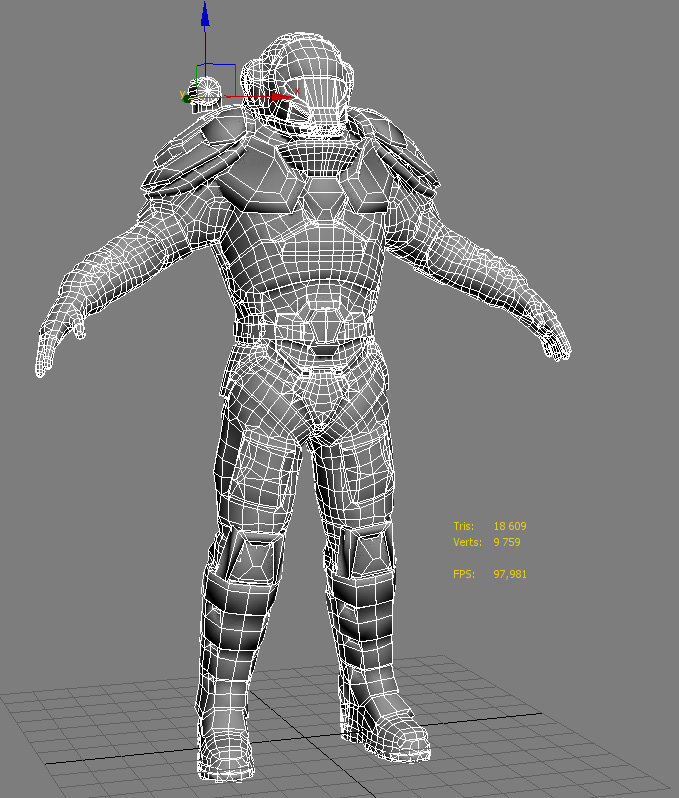Click the Tris count value 18 609
The width and height of the screenshot is (679, 798).
[x=510, y=526]
